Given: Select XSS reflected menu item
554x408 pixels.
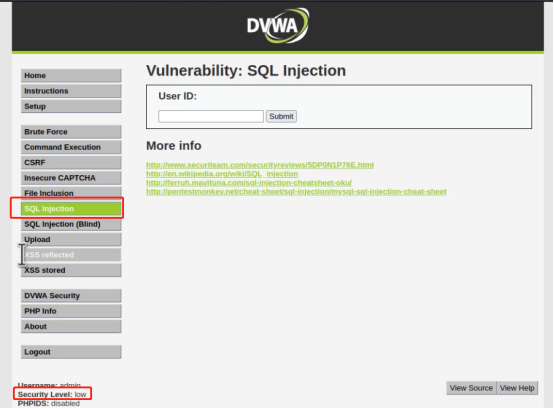Looking at the screenshot, I should point(71,255).
